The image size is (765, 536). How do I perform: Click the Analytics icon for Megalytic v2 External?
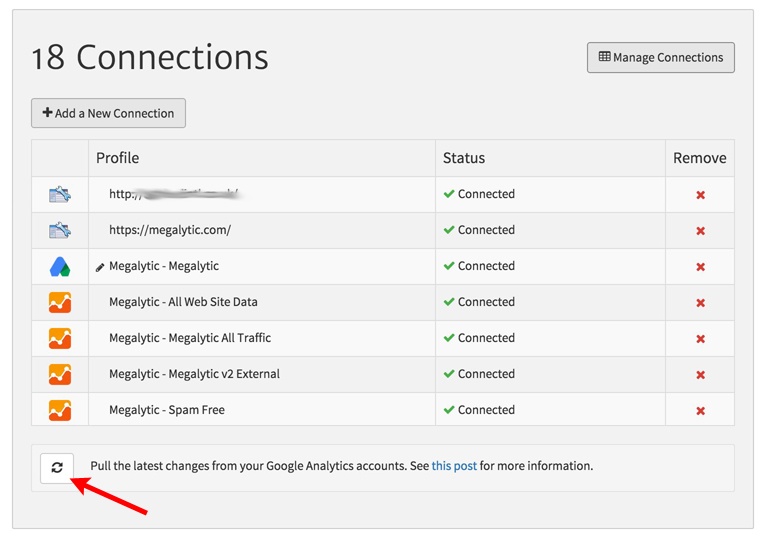60,374
